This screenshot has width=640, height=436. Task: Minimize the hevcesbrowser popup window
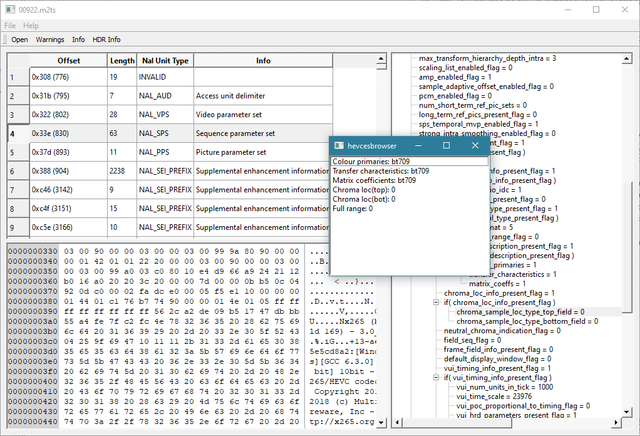(x=418, y=145)
